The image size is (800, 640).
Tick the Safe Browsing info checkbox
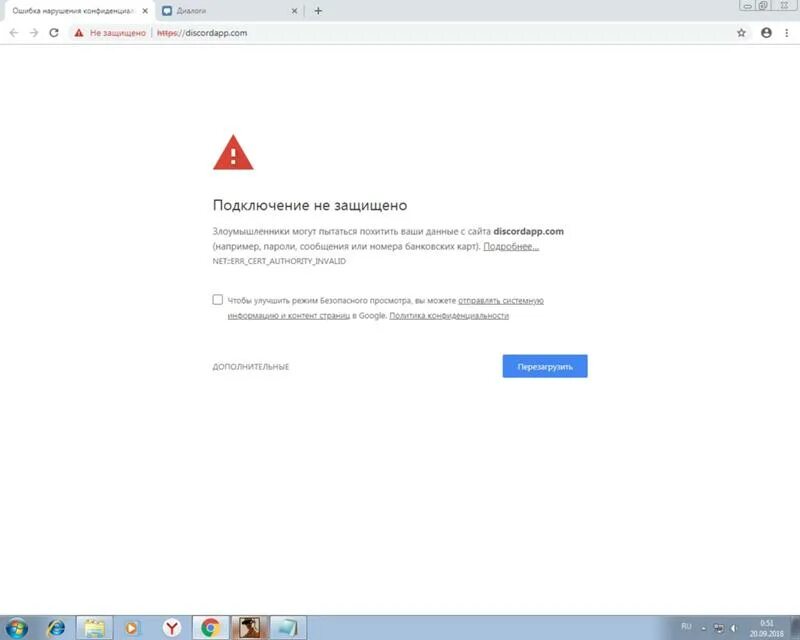coord(217,300)
